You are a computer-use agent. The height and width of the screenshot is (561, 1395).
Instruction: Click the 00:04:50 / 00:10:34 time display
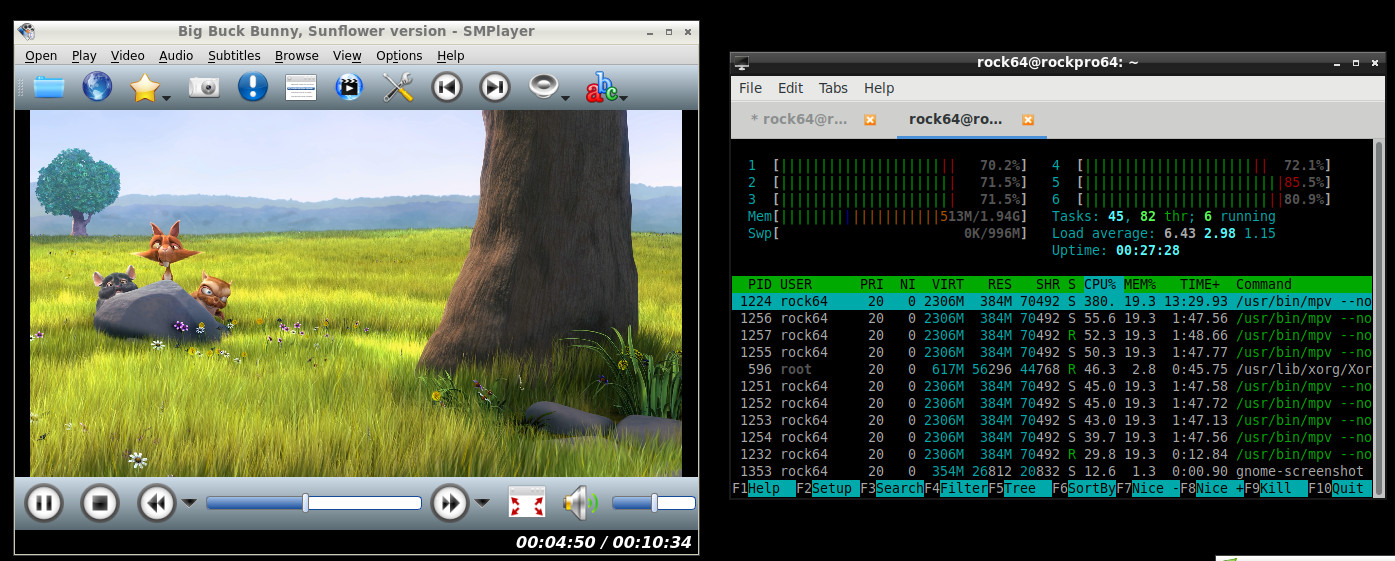tap(603, 542)
